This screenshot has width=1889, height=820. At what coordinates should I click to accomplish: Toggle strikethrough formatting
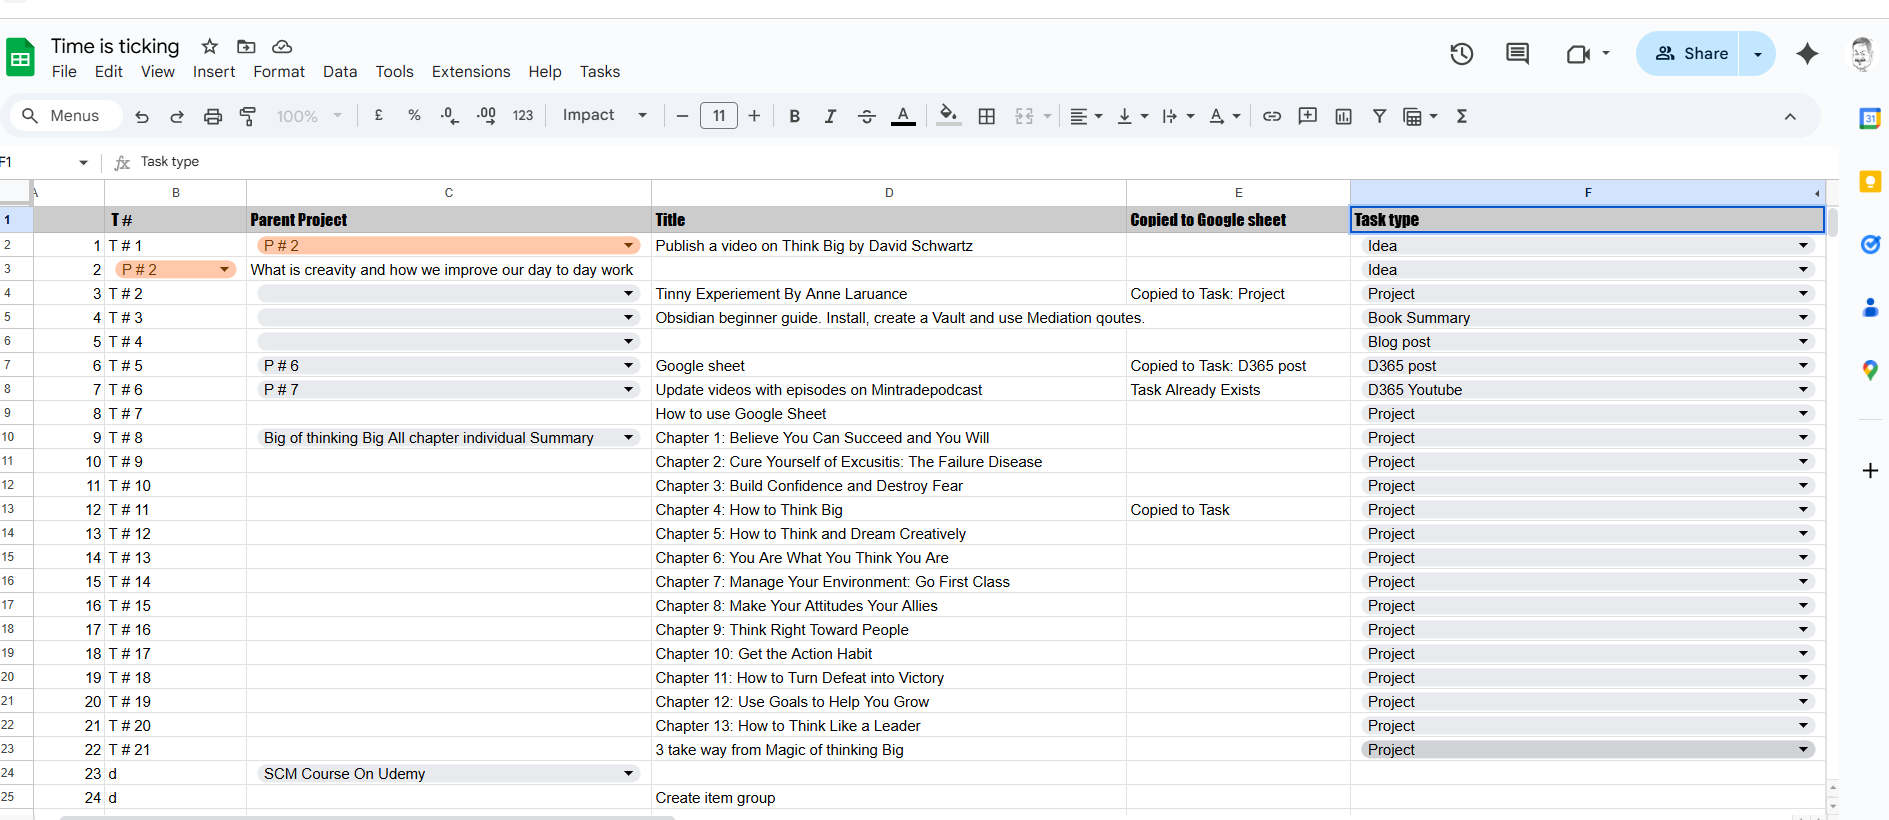(x=866, y=116)
